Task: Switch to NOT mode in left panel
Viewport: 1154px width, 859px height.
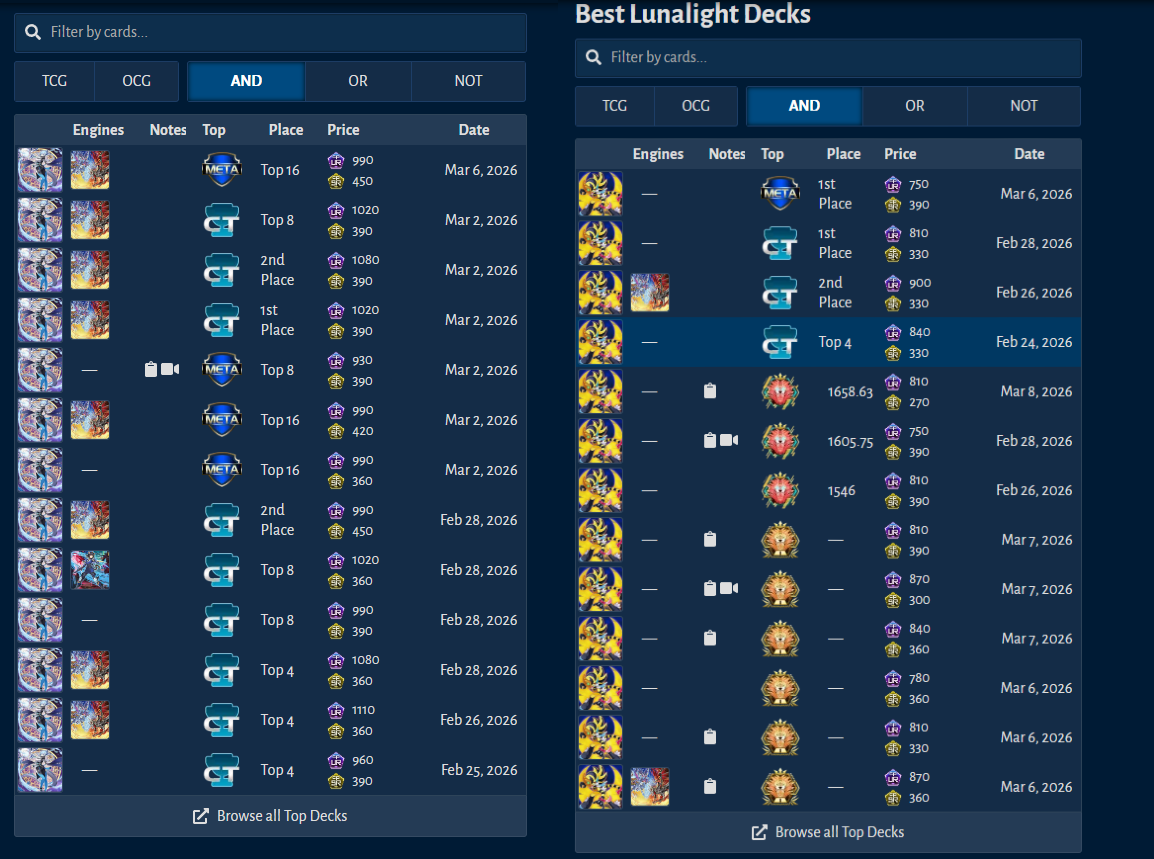Action: [468, 81]
